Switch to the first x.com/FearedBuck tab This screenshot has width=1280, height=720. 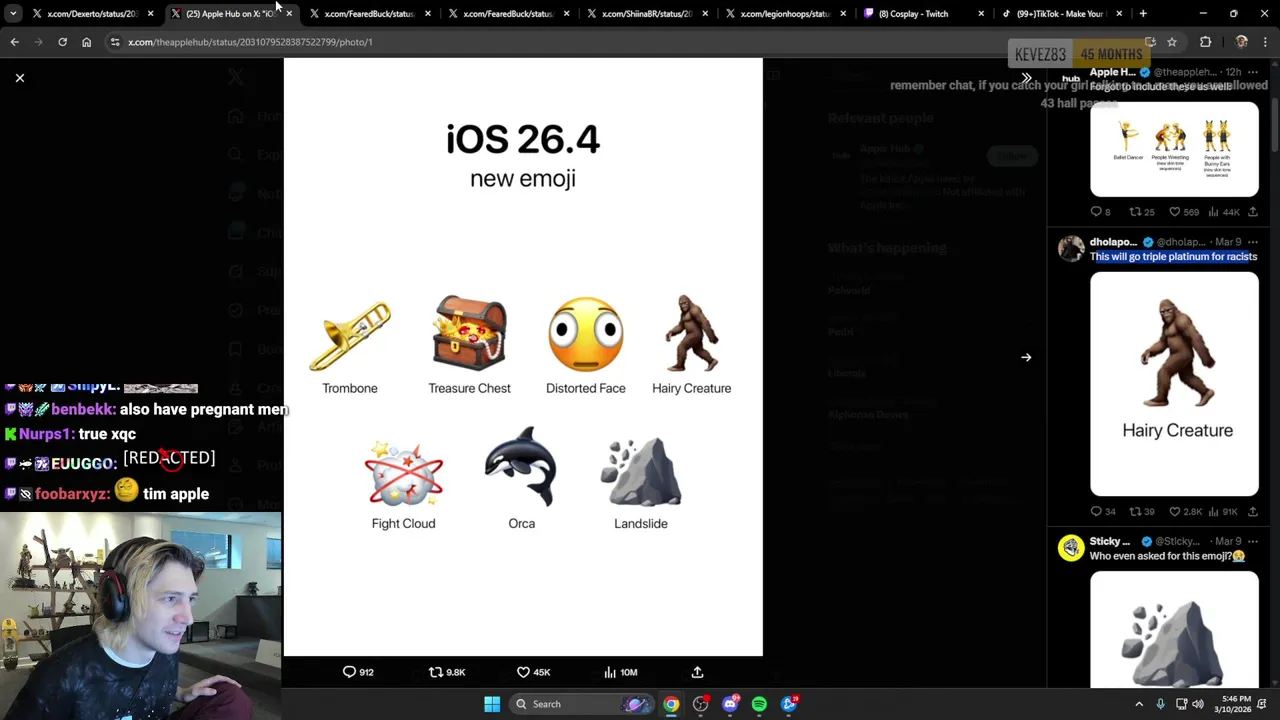pyautogui.click(x=367, y=14)
